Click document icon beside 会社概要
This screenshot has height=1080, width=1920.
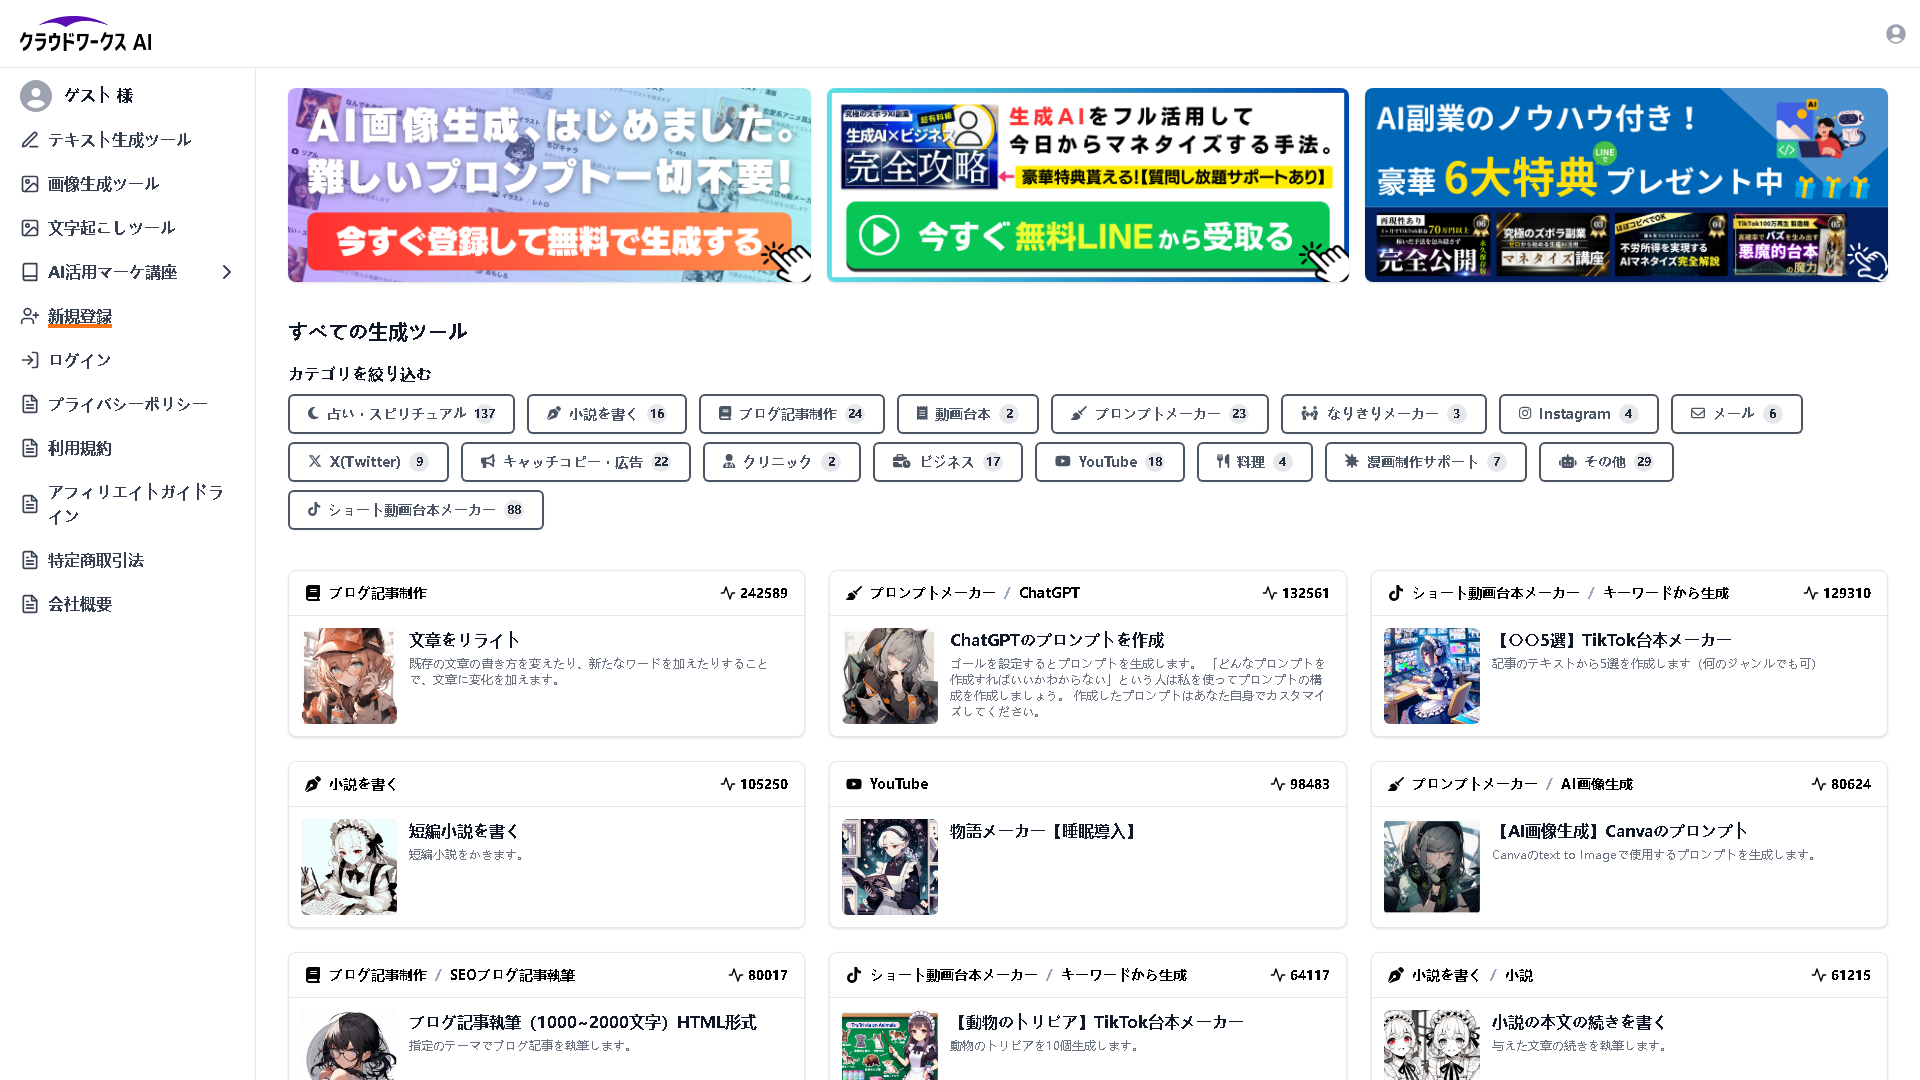pyautogui.click(x=30, y=604)
